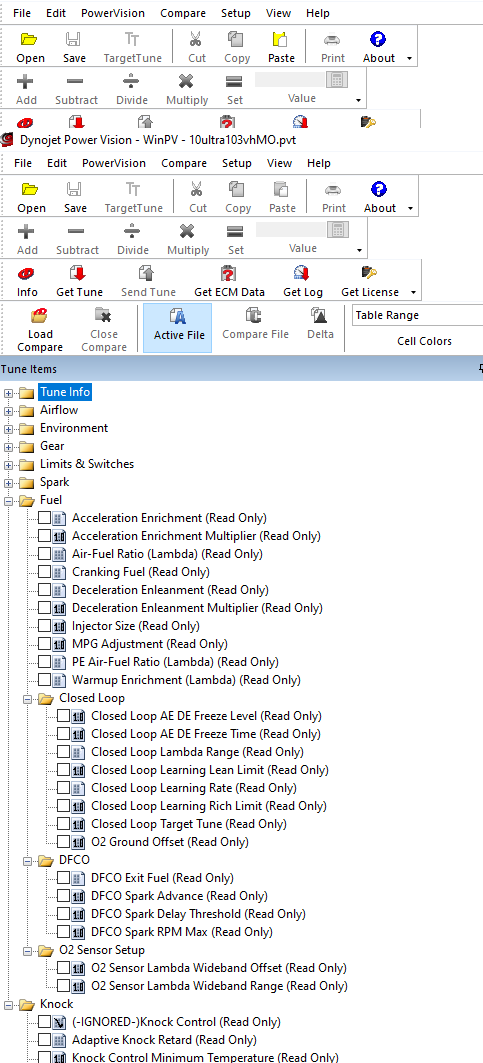Expand the Spark folder node
Image resolution: width=483 pixels, height=1063 pixels.
pos(8,483)
